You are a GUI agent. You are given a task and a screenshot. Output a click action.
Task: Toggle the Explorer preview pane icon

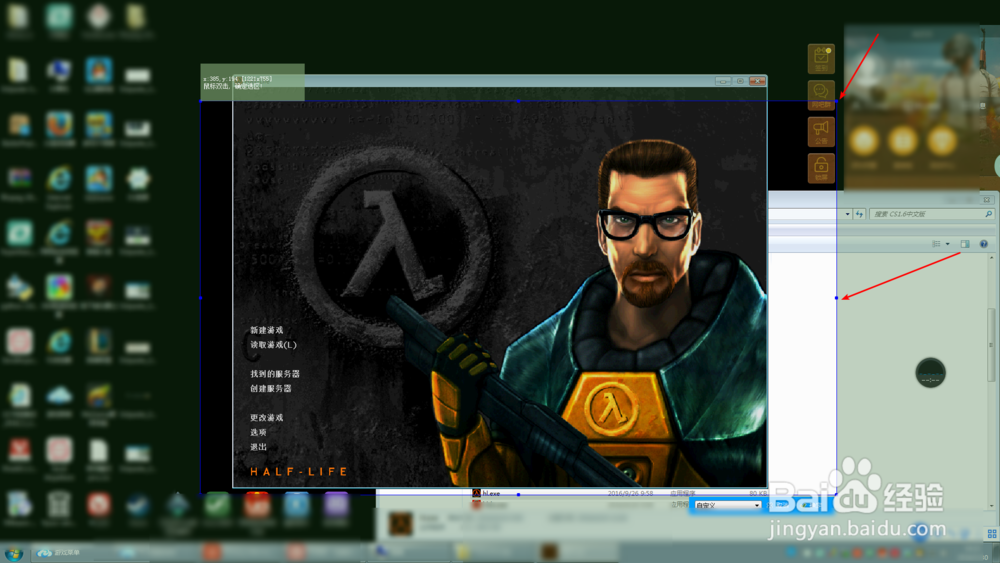point(965,244)
